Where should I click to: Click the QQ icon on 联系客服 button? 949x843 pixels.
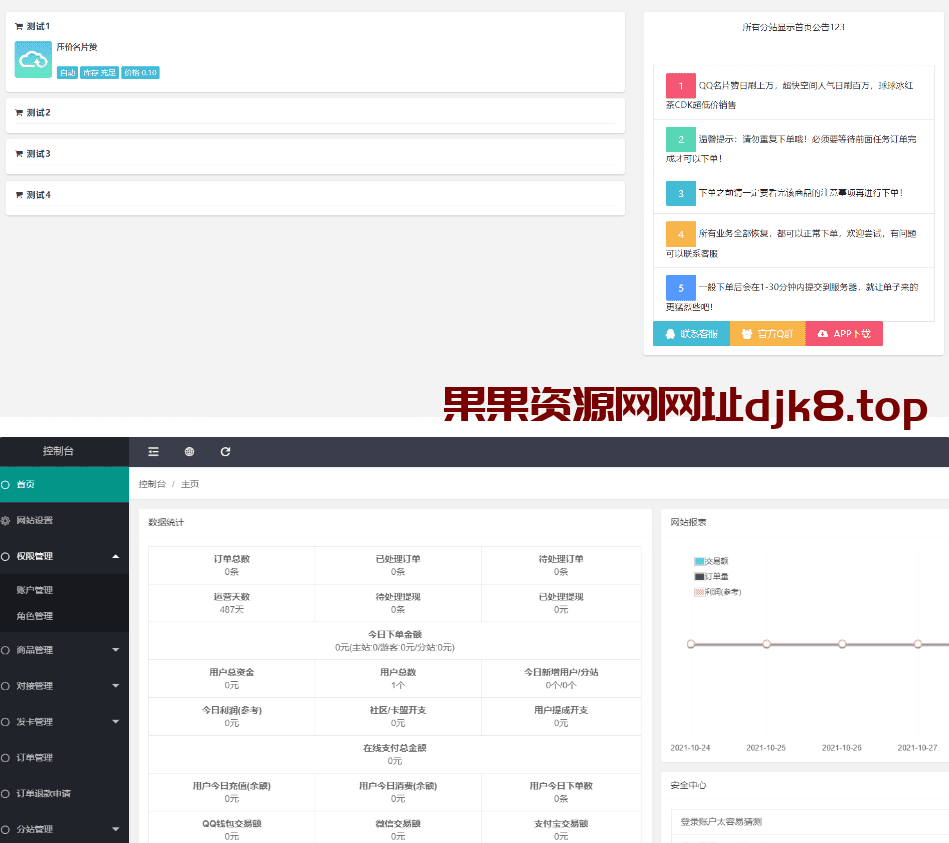pos(671,333)
